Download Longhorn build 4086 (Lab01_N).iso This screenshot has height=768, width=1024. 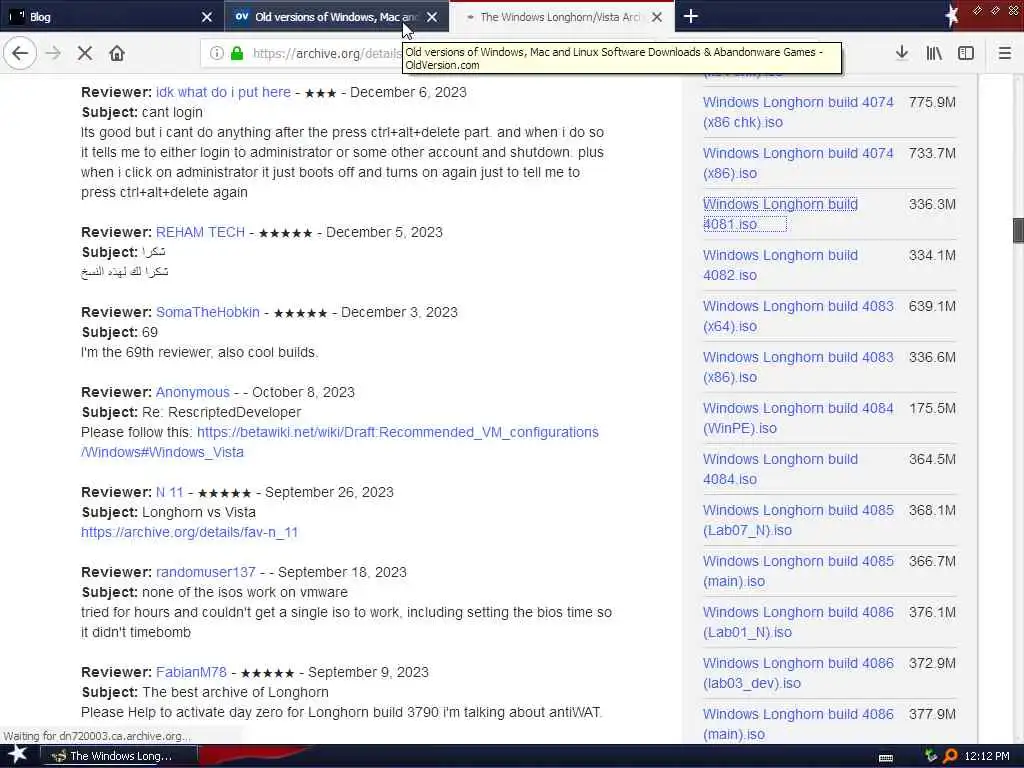(x=798, y=622)
